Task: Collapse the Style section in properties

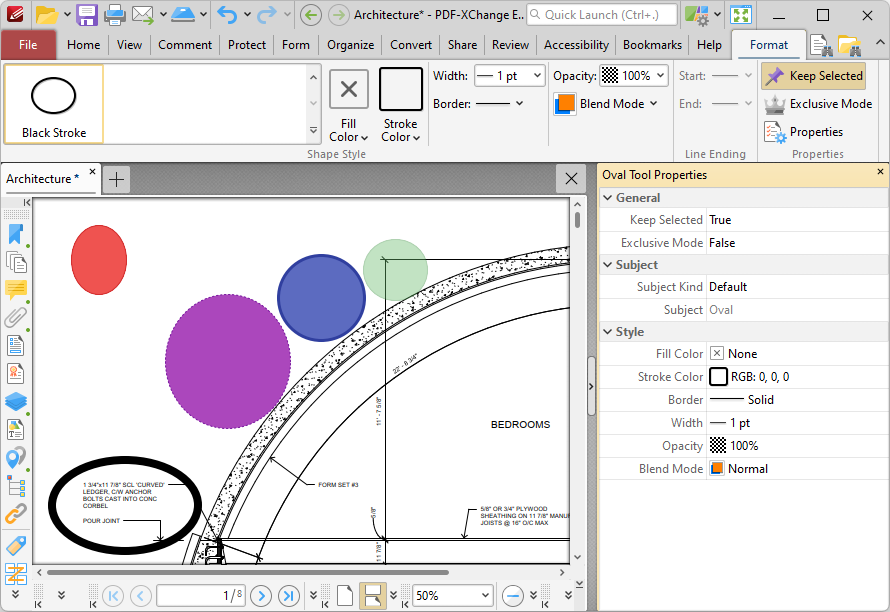Action: coord(608,332)
